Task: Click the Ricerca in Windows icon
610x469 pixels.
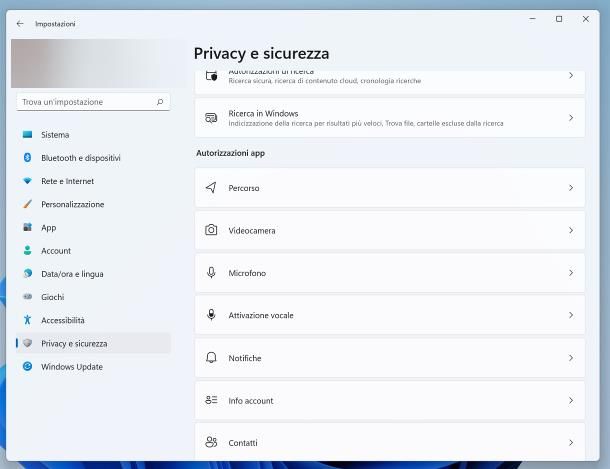Action: point(211,117)
